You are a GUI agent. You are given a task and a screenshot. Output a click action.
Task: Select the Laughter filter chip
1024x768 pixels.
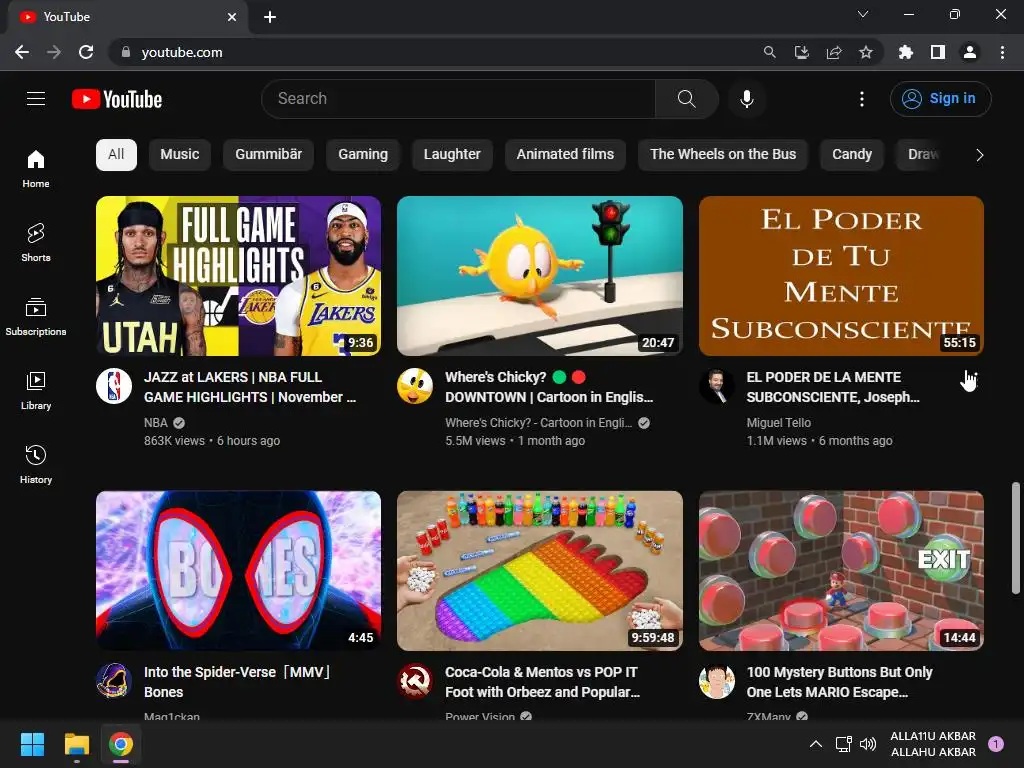coord(452,155)
